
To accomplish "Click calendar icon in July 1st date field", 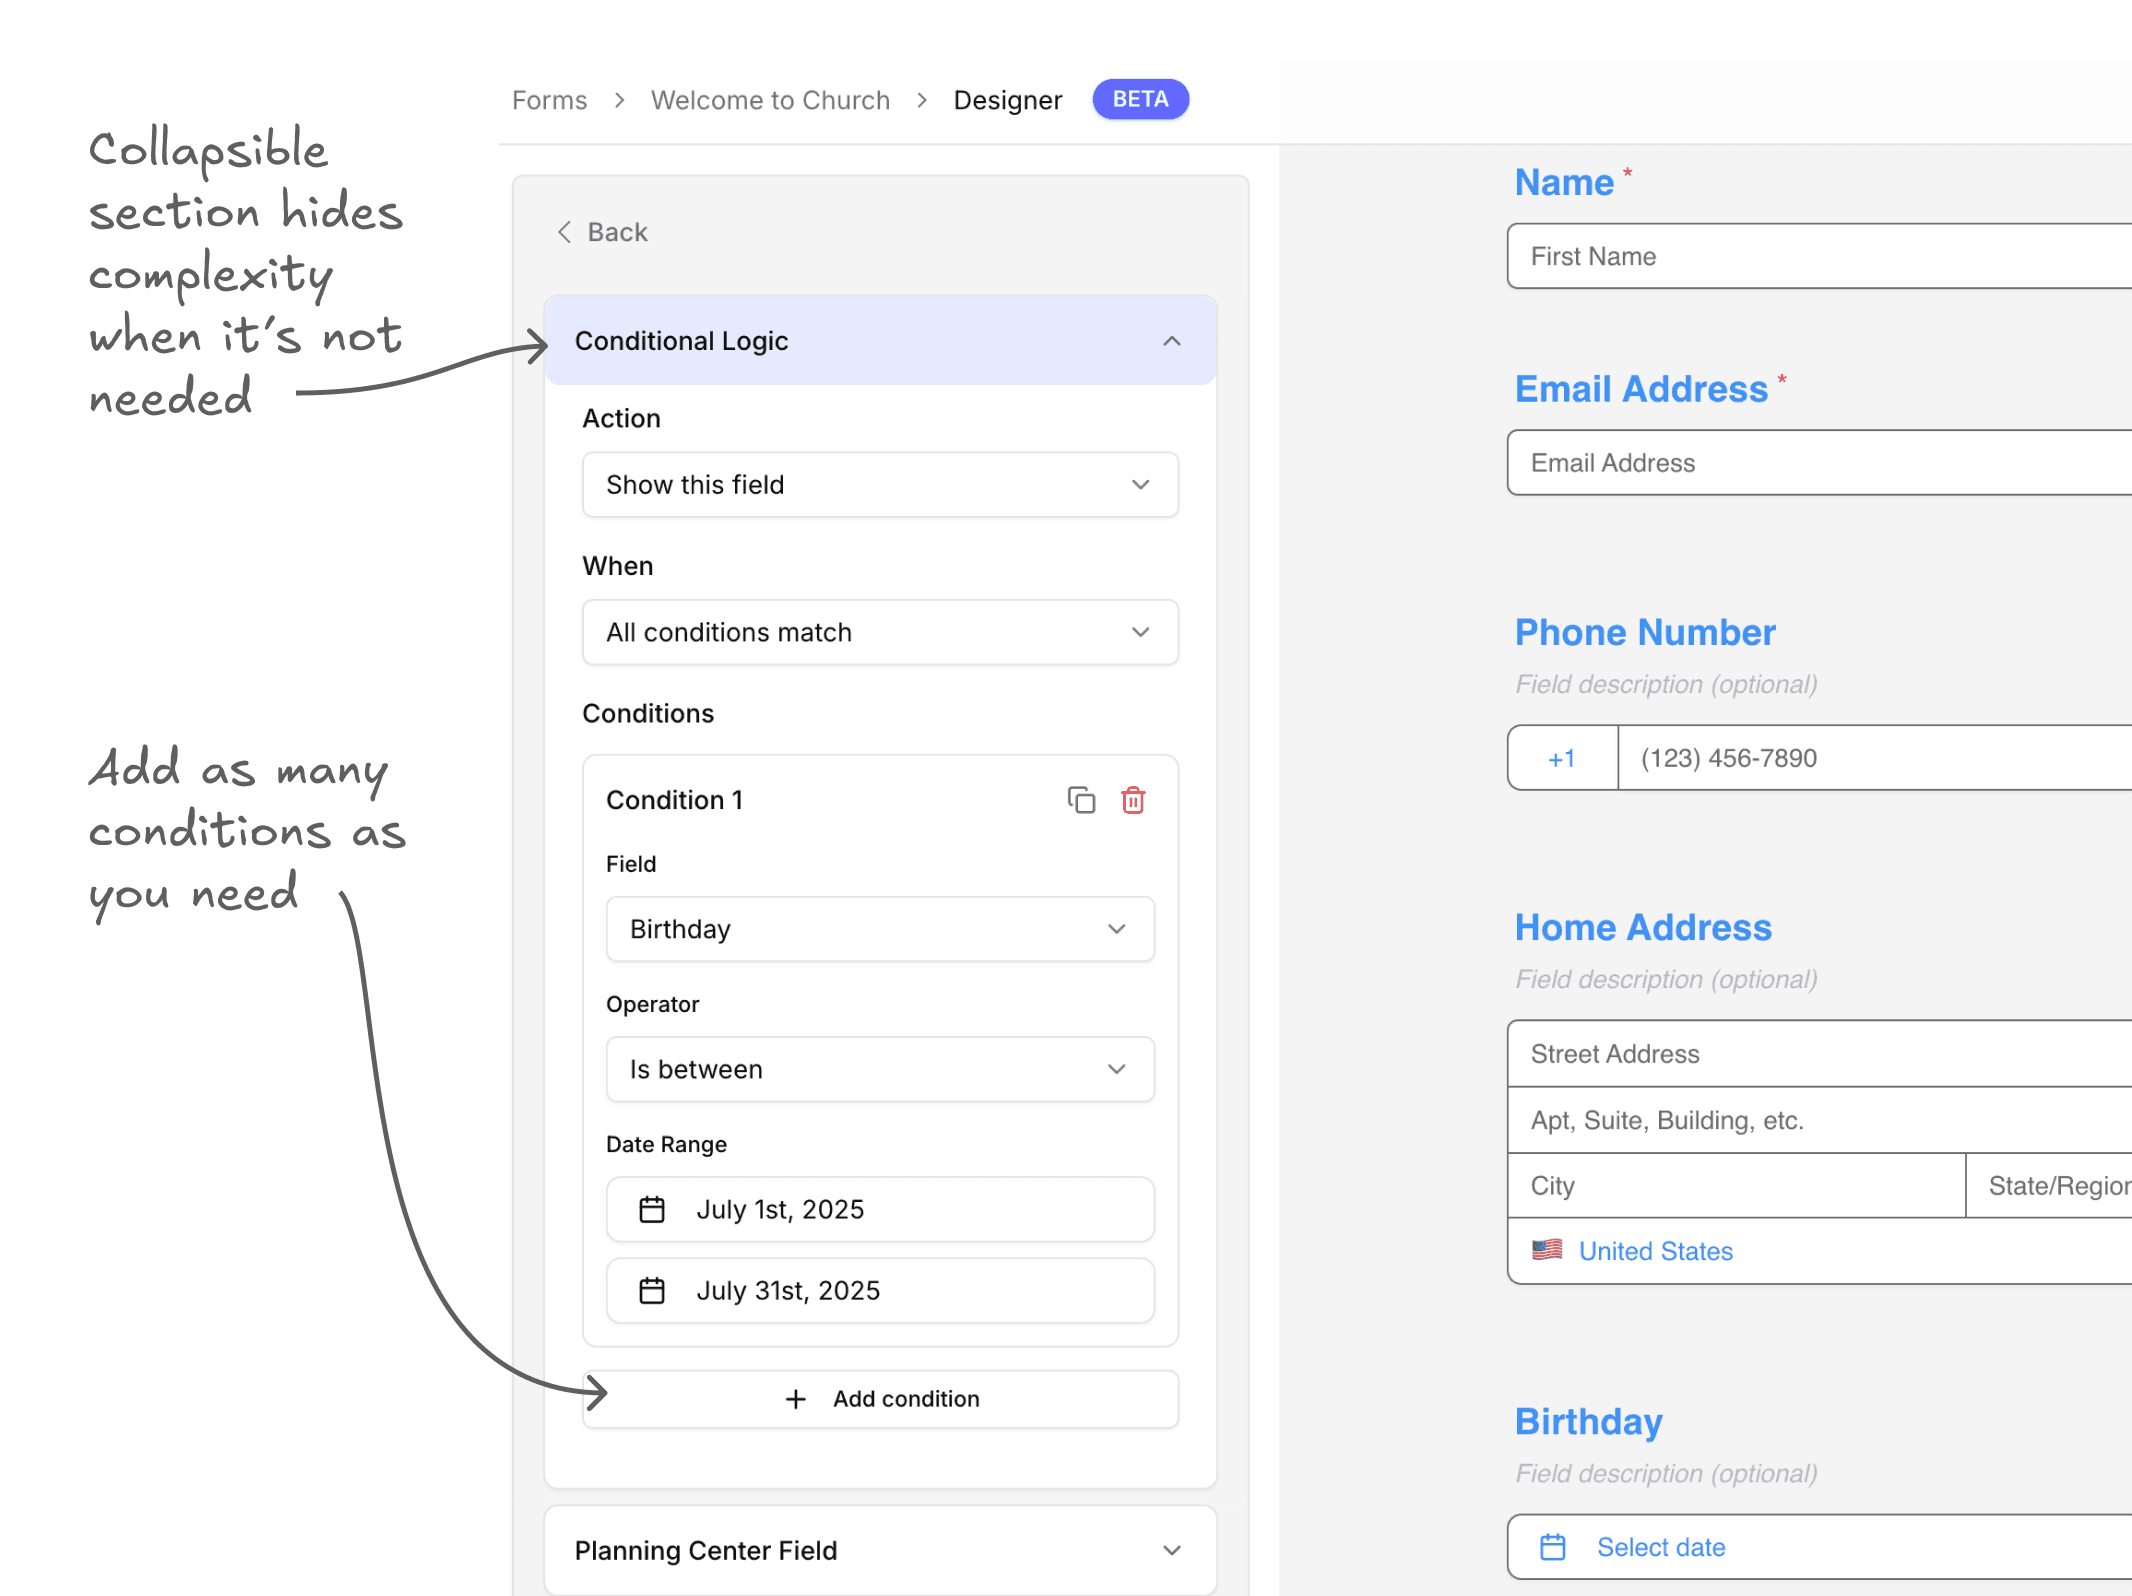I will pos(652,1210).
